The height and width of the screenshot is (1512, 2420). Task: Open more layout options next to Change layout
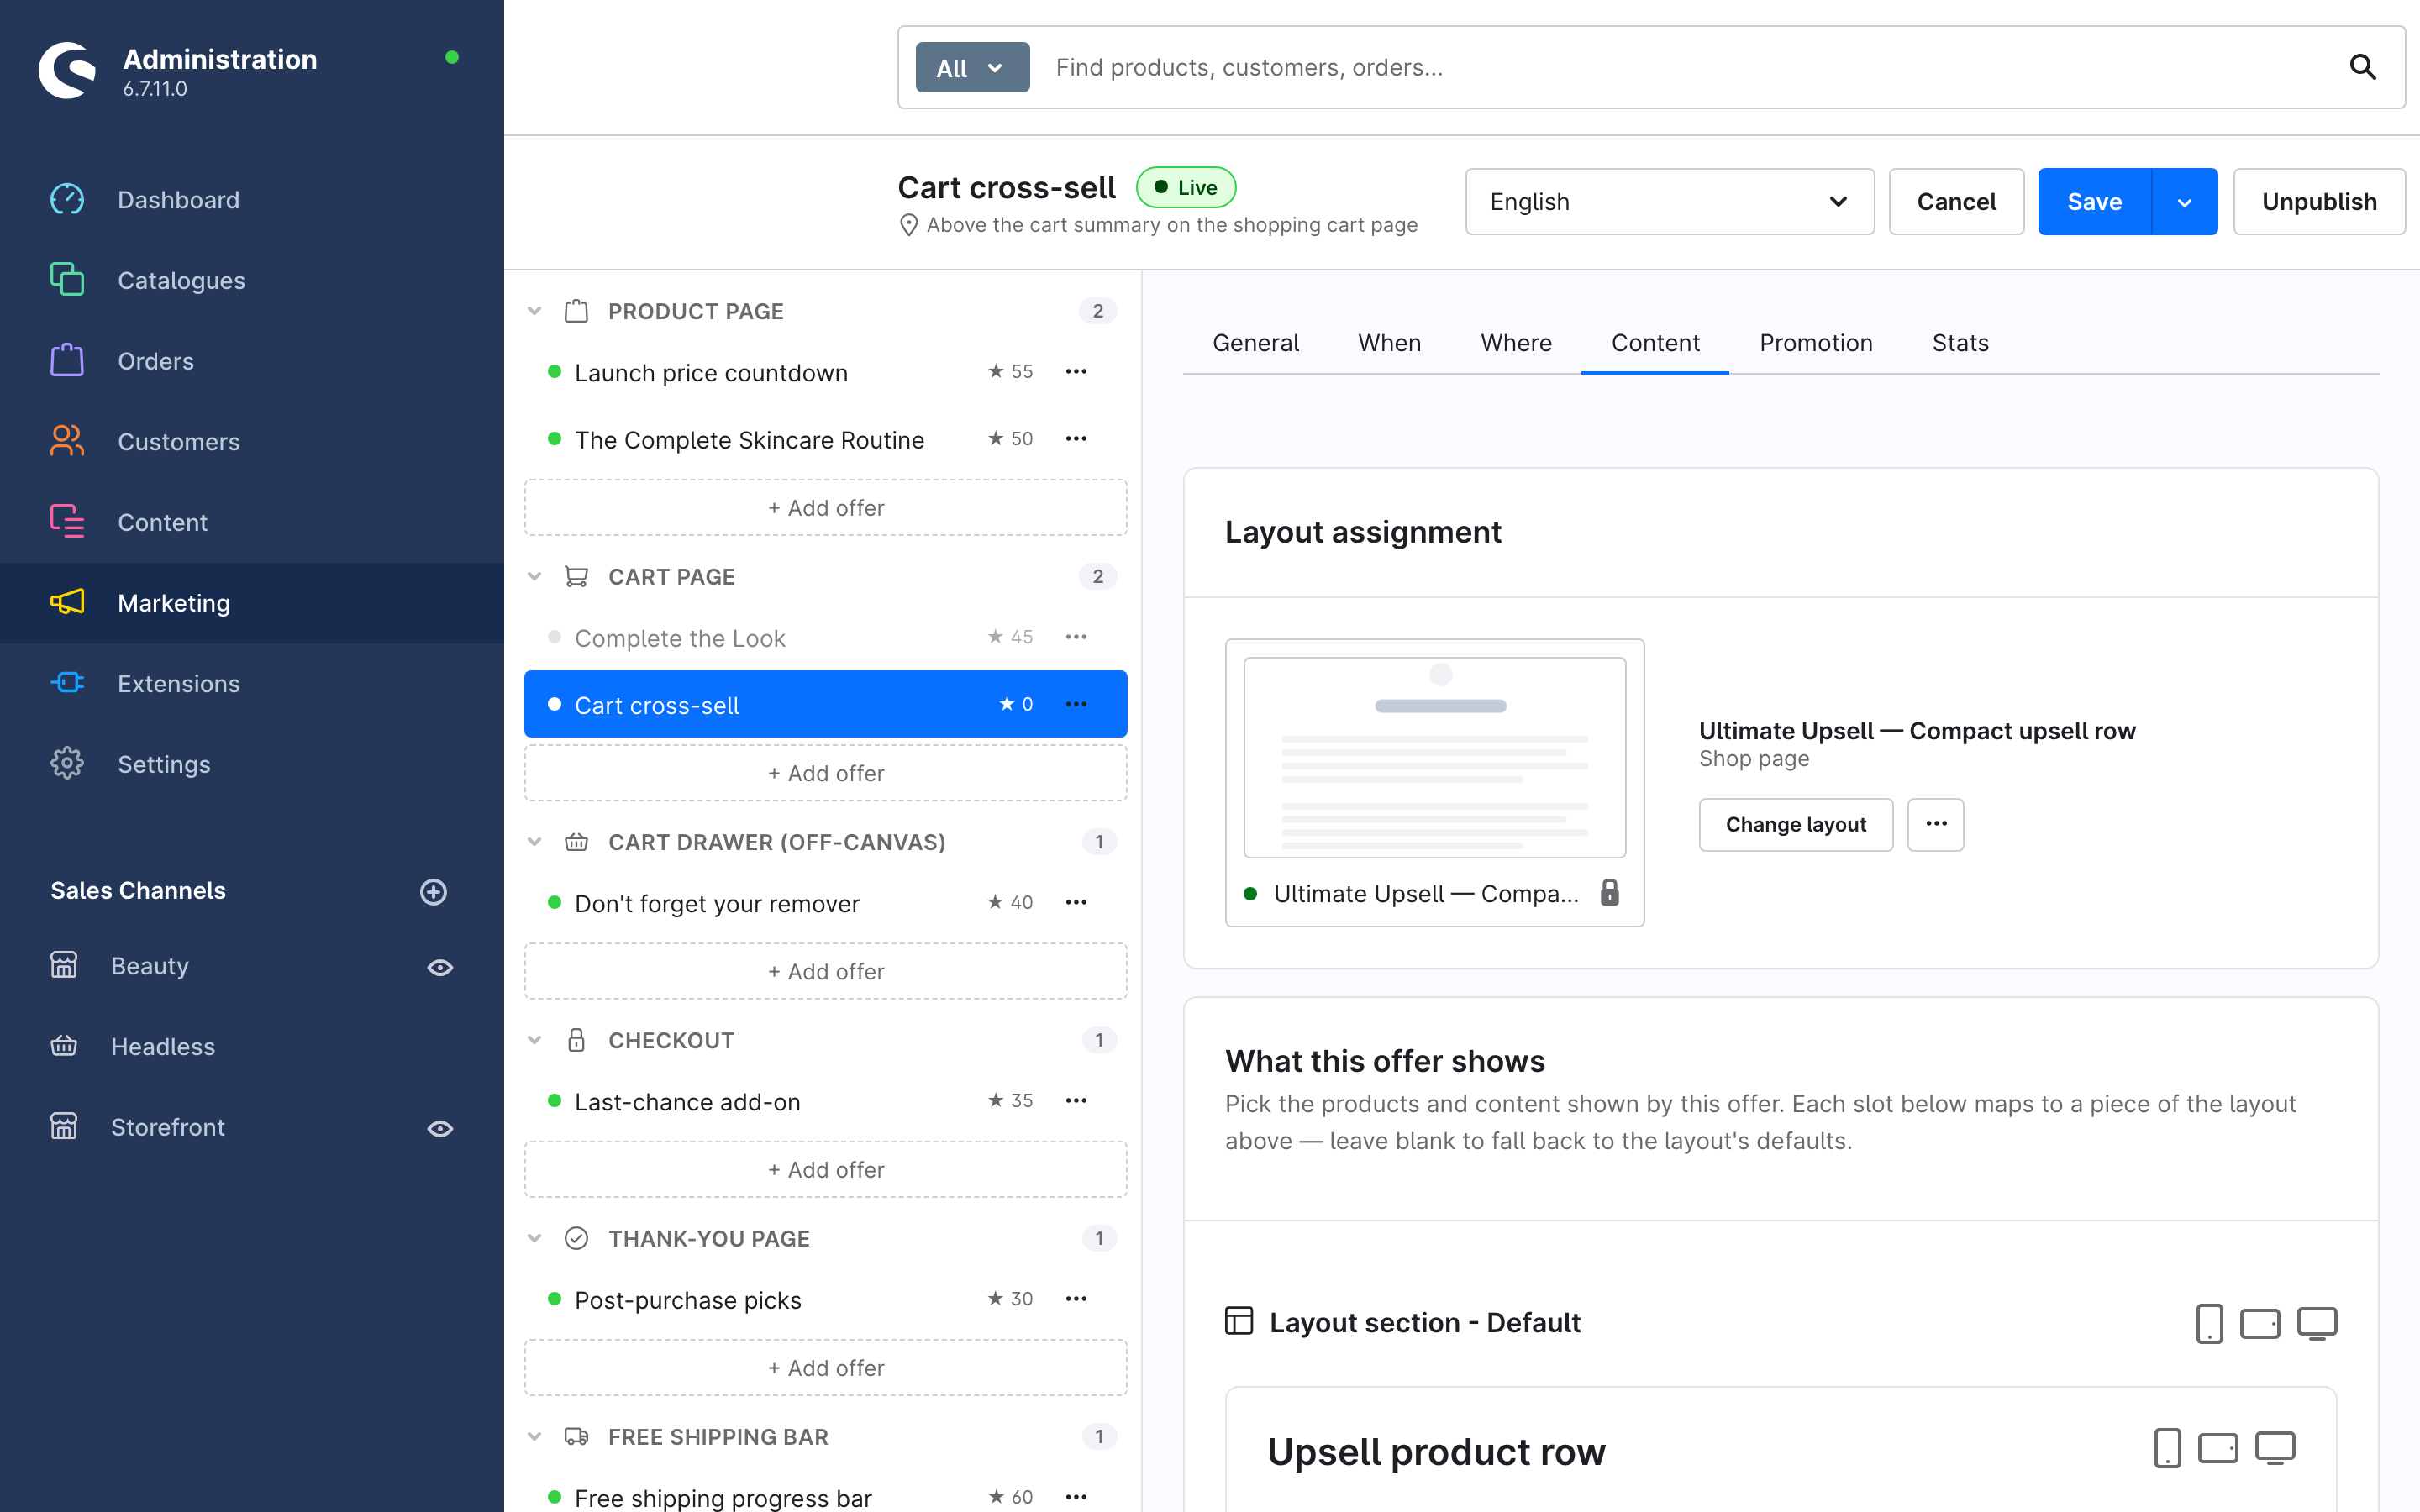coord(1936,824)
